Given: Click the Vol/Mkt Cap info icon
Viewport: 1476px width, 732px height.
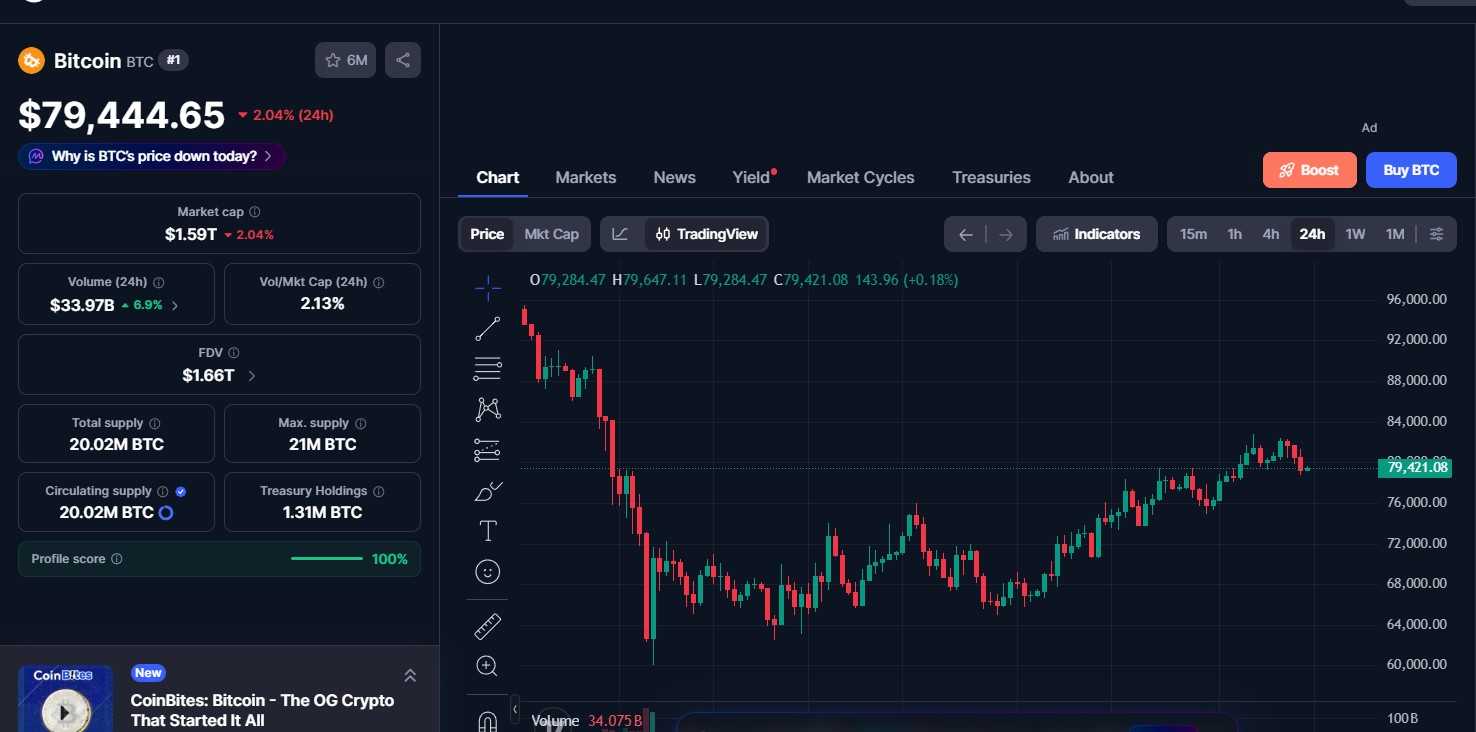Looking at the screenshot, I should tap(379, 282).
